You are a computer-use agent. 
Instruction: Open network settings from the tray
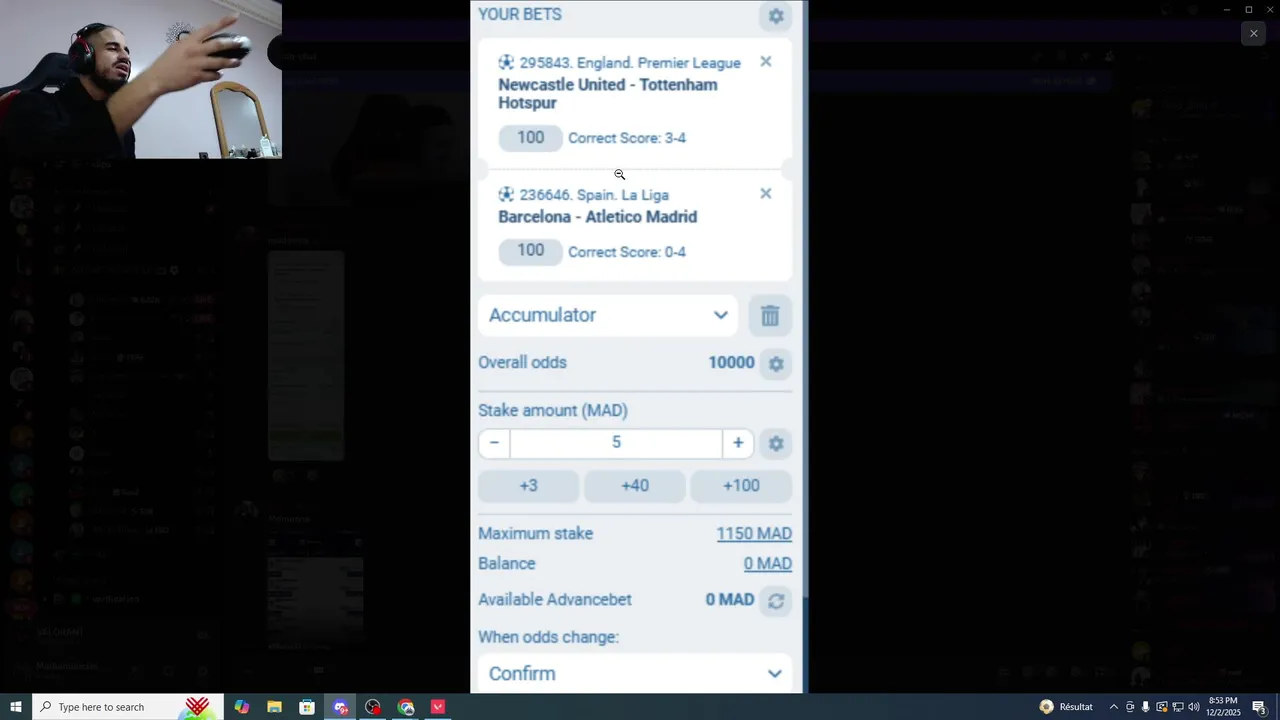coord(1178,707)
